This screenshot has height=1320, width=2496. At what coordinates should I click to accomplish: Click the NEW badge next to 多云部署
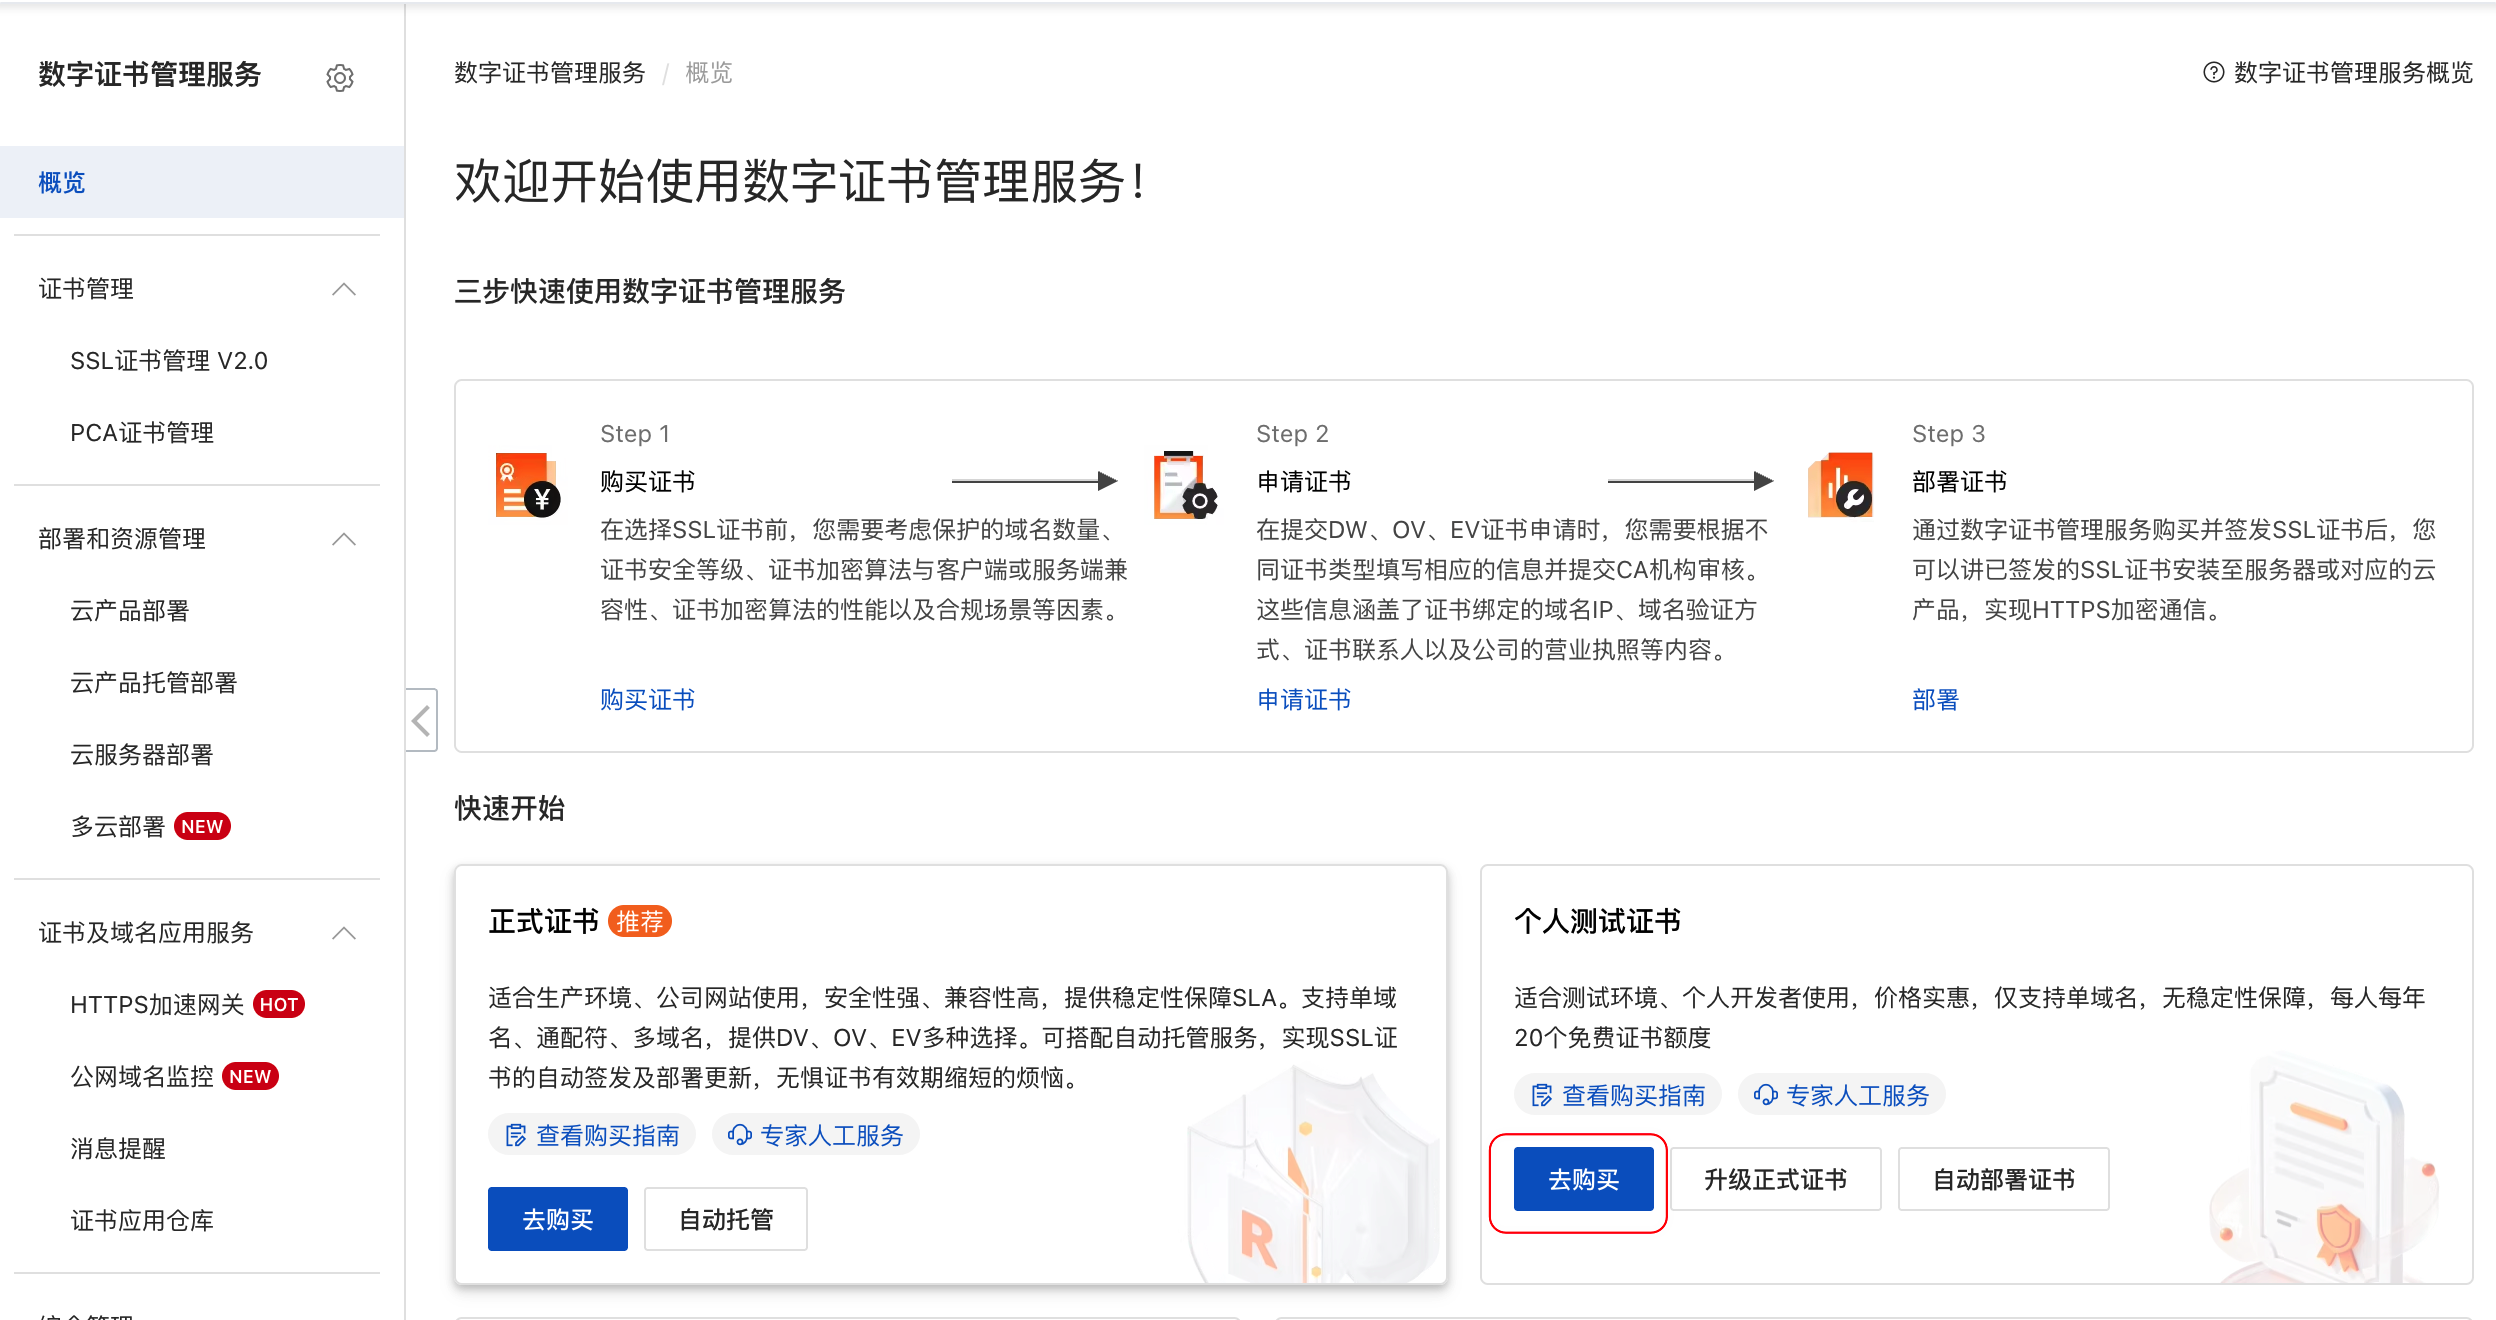(x=202, y=827)
